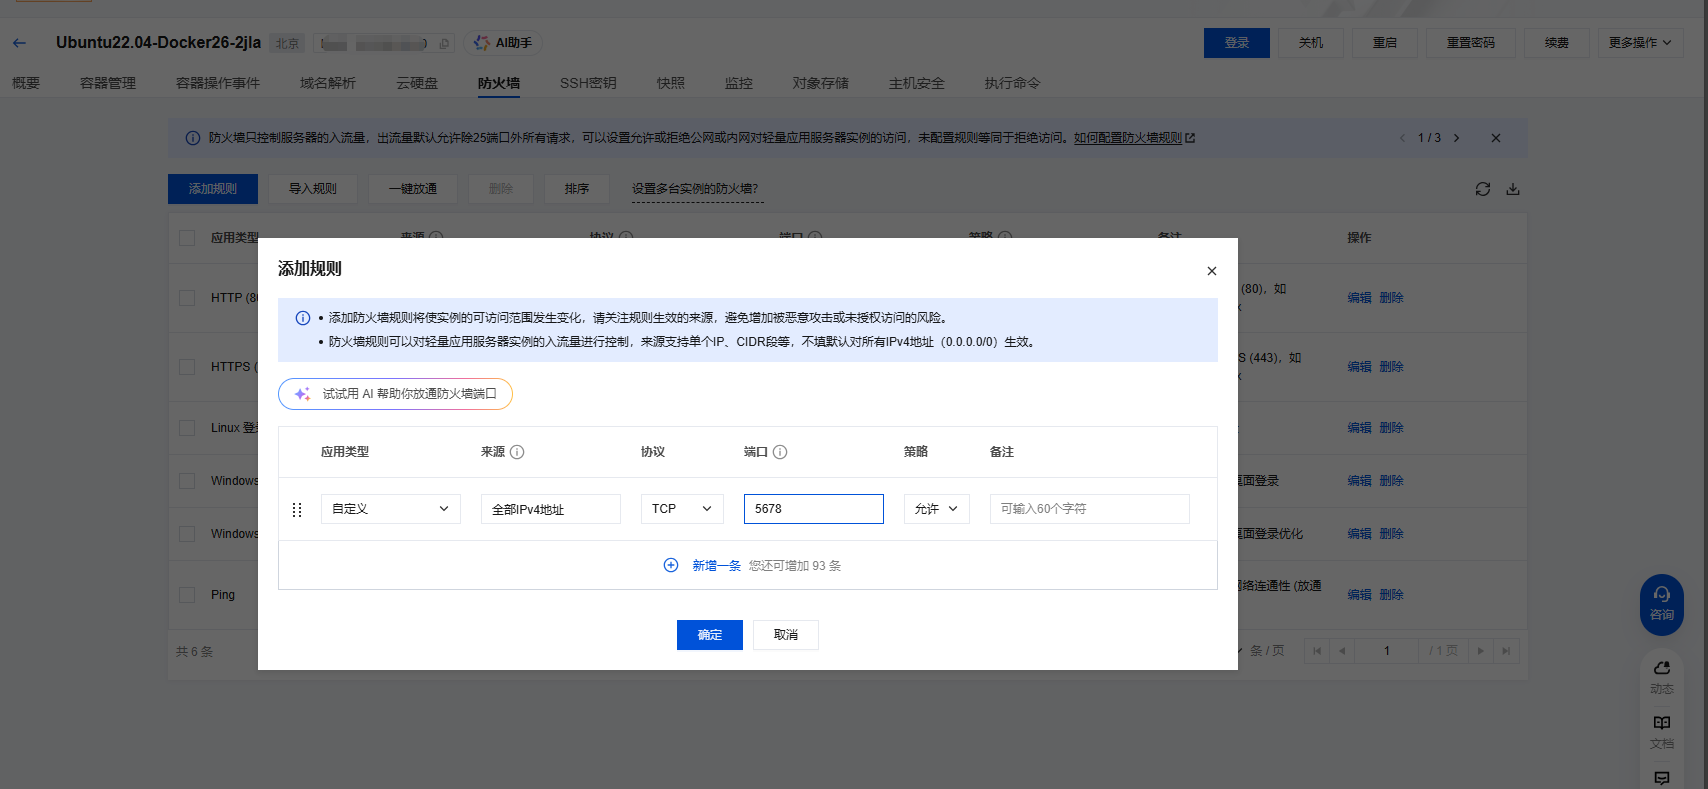Image resolution: width=1708 pixels, height=789 pixels.
Task: Jump to last page of rules
Action: pyautogui.click(x=1506, y=651)
